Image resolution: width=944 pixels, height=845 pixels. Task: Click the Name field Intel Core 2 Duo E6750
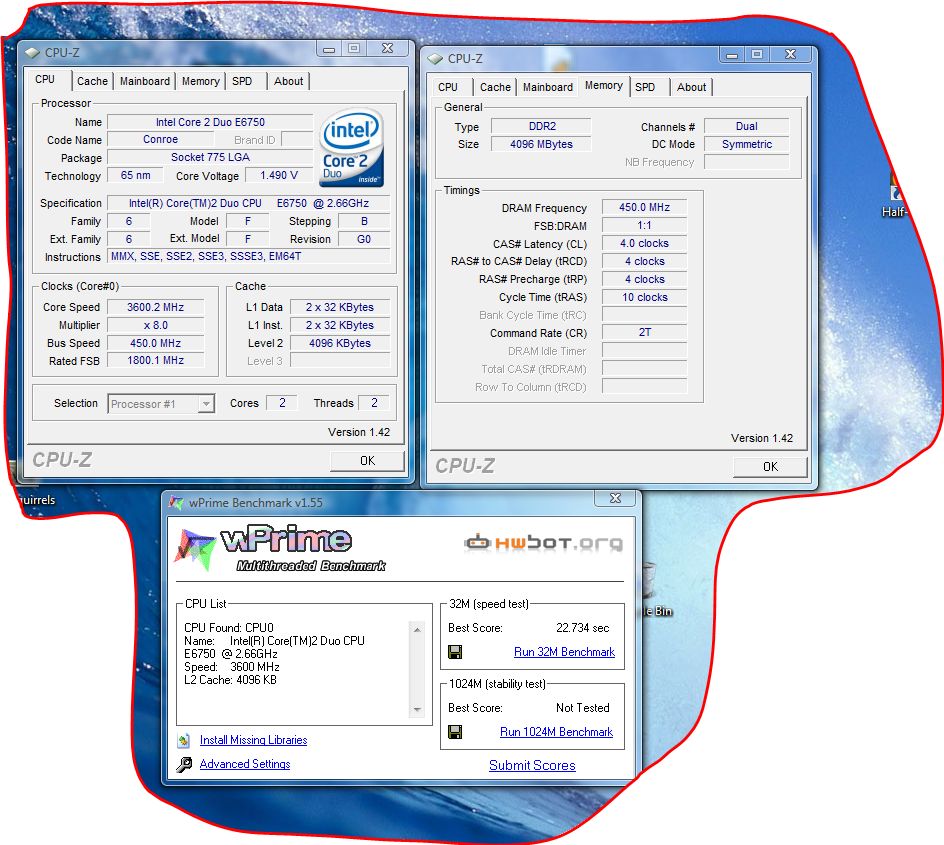pyautogui.click(x=210, y=122)
